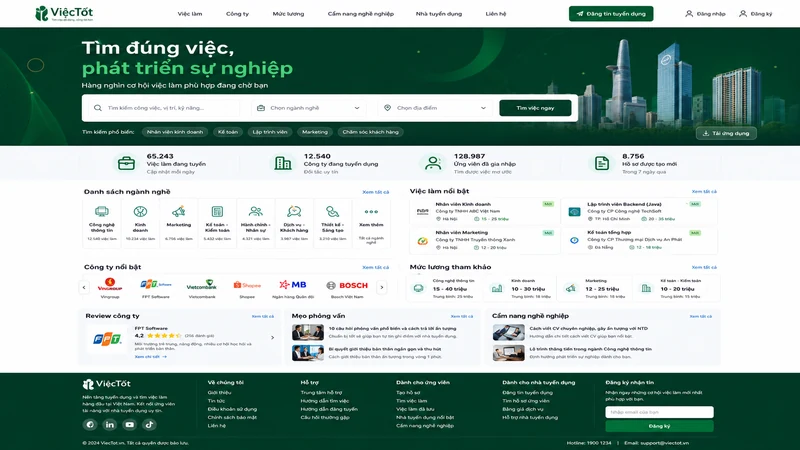Select Shopee company logo
The image size is (800, 450).
click(x=247, y=285)
